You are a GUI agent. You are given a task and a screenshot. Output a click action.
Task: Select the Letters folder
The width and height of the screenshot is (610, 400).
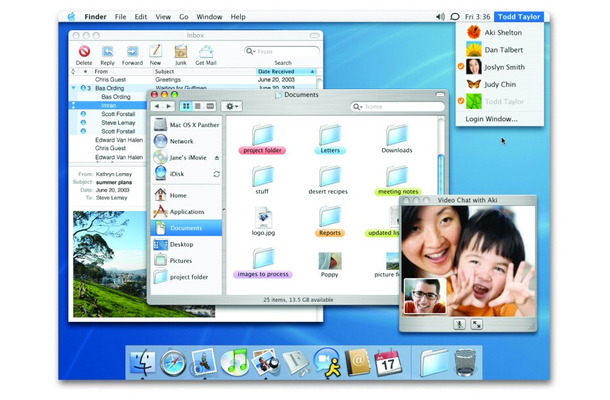coord(330,139)
